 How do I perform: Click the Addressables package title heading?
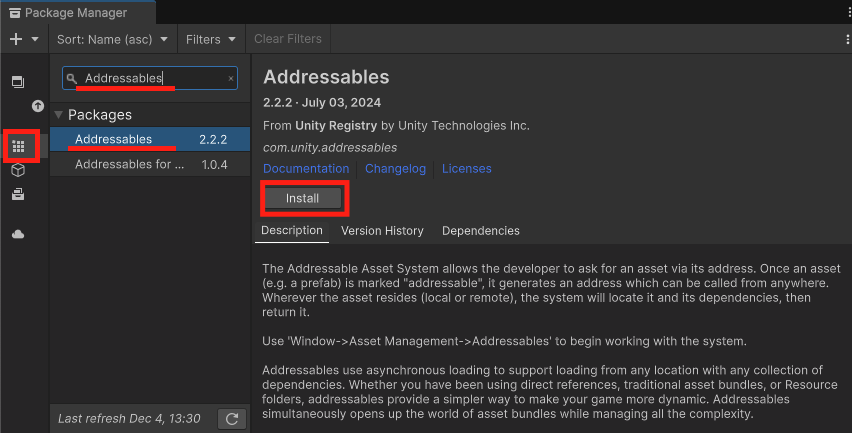tap(326, 77)
